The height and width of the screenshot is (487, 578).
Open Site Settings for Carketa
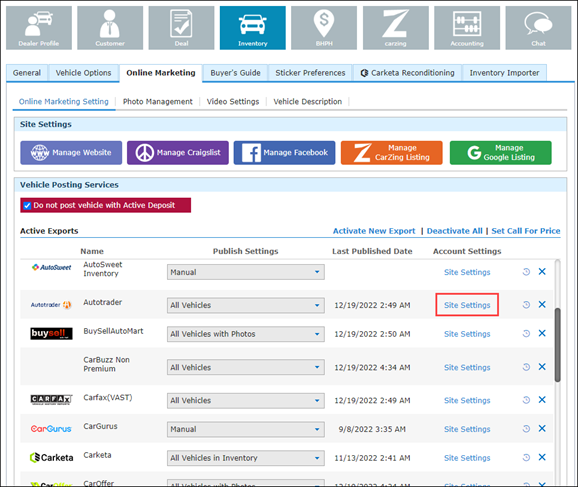pyautogui.click(x=467, y=458)
